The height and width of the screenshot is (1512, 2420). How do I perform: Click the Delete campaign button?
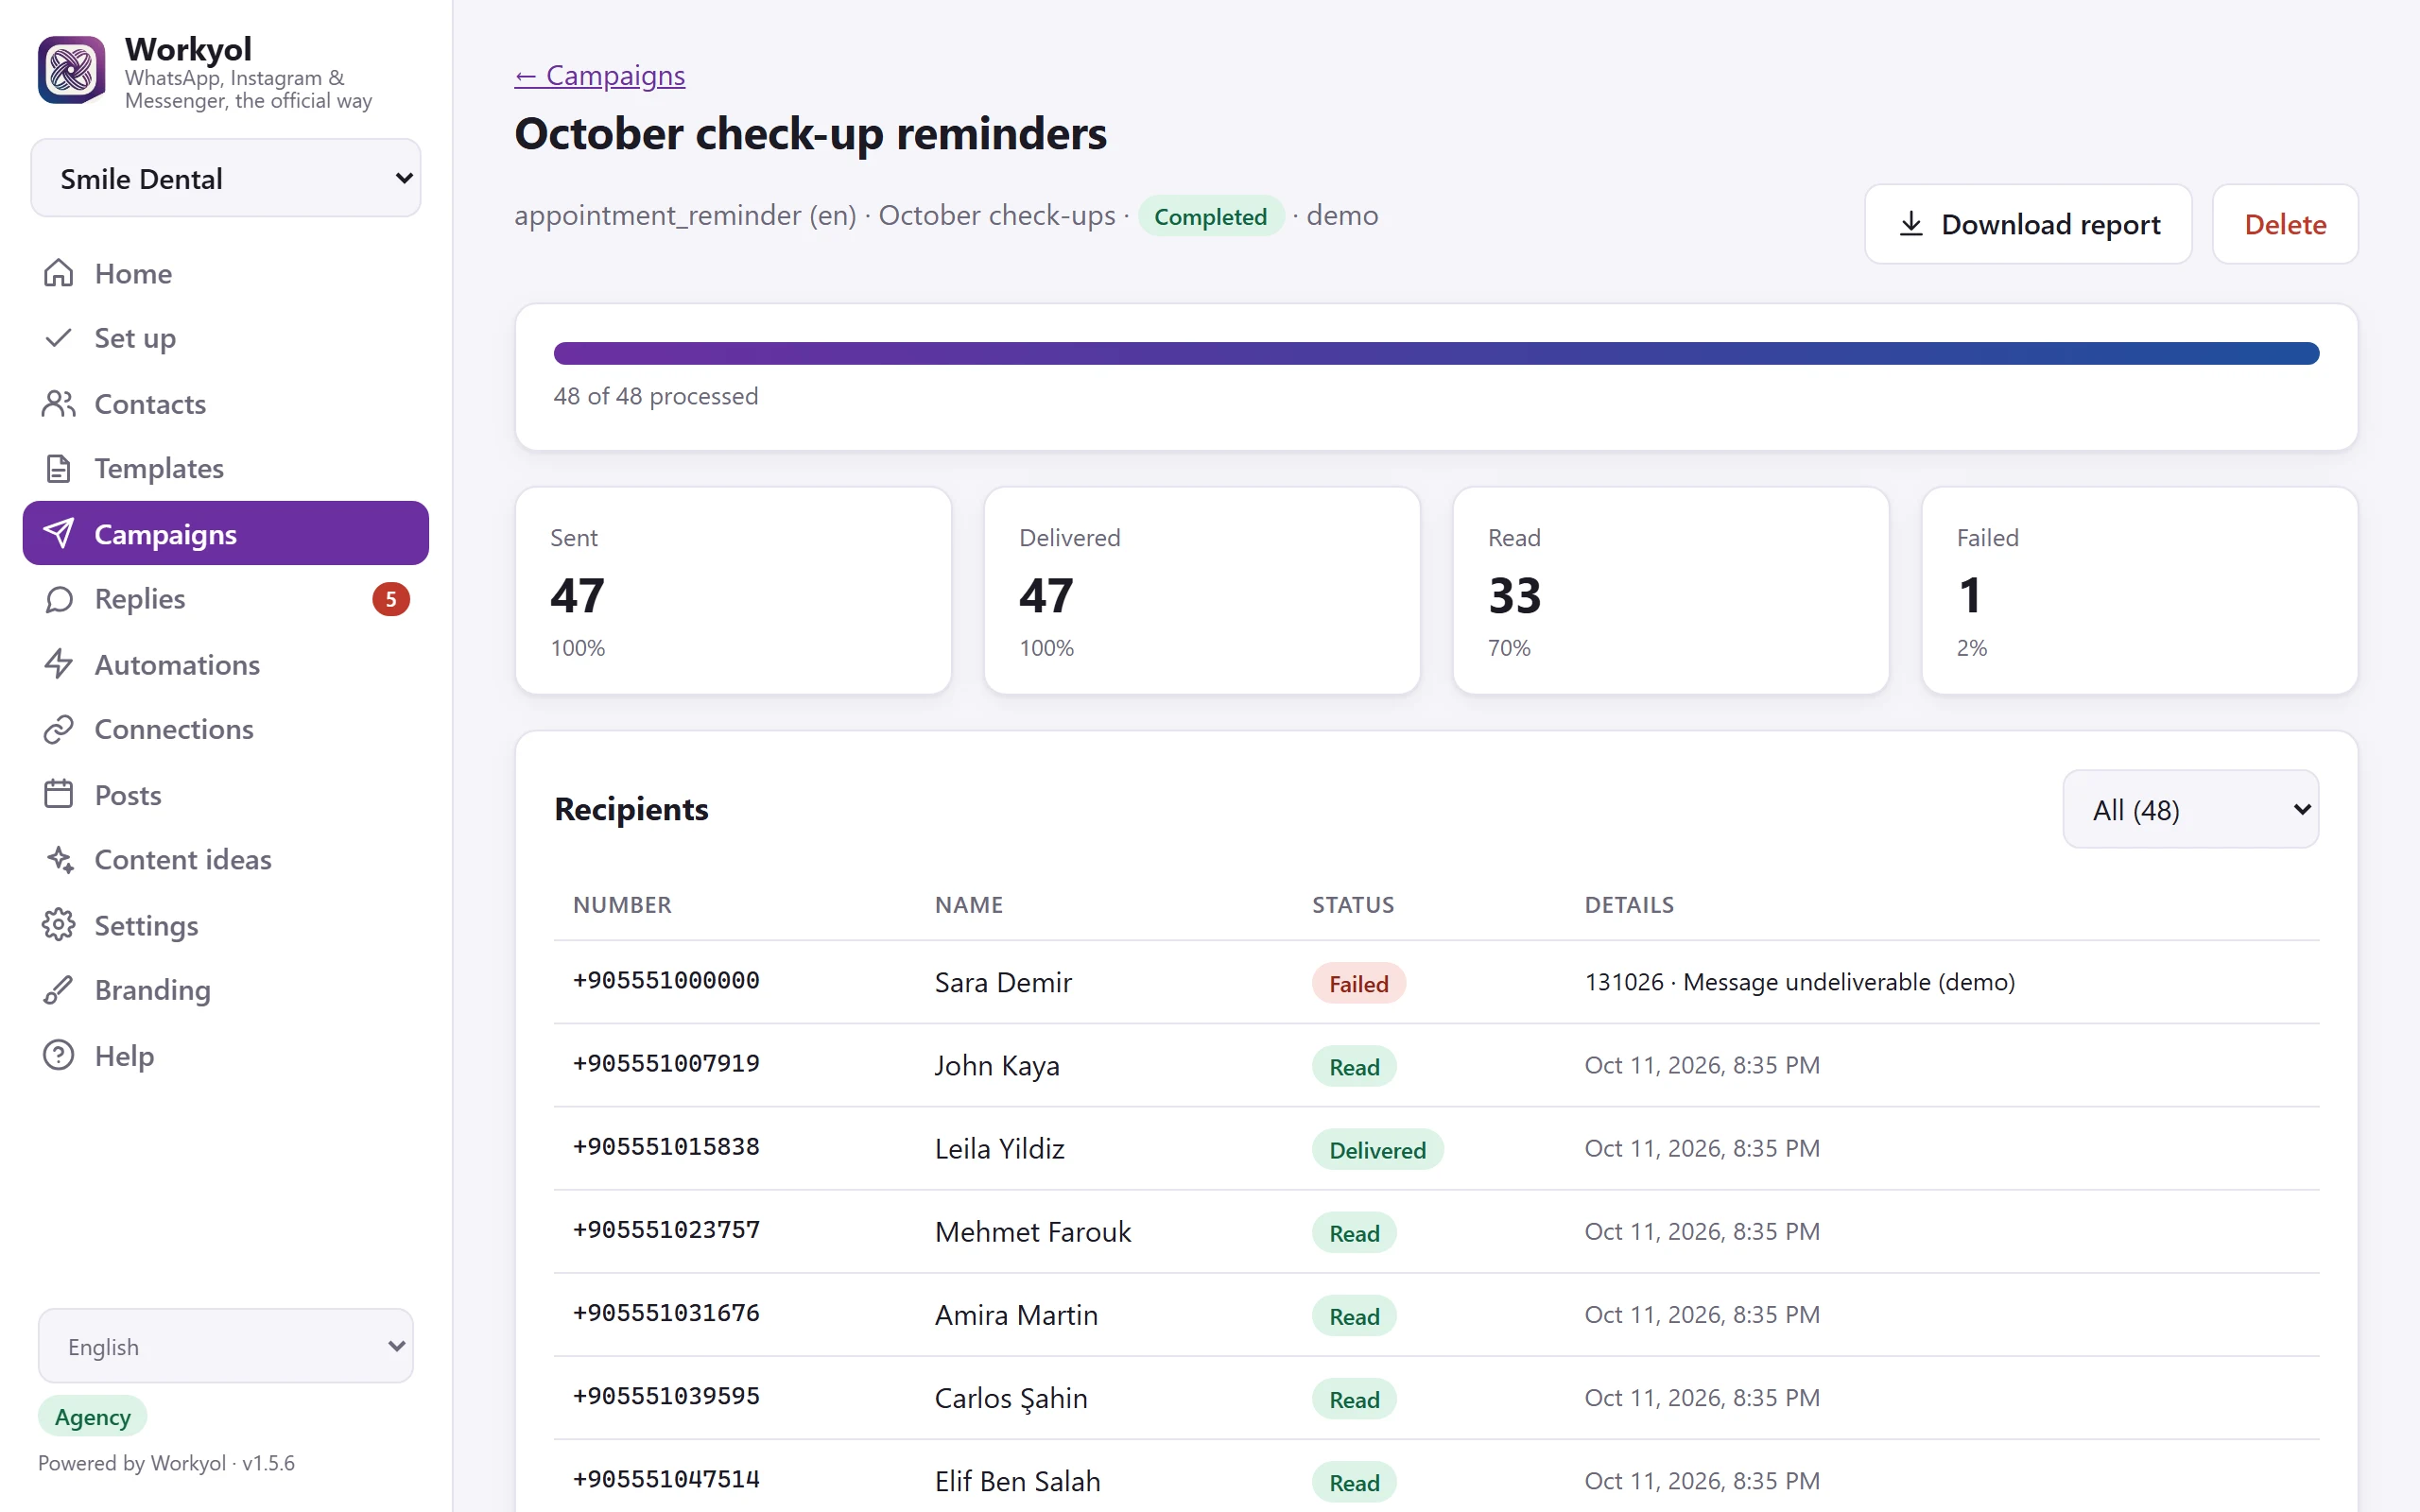point(2285,224)
